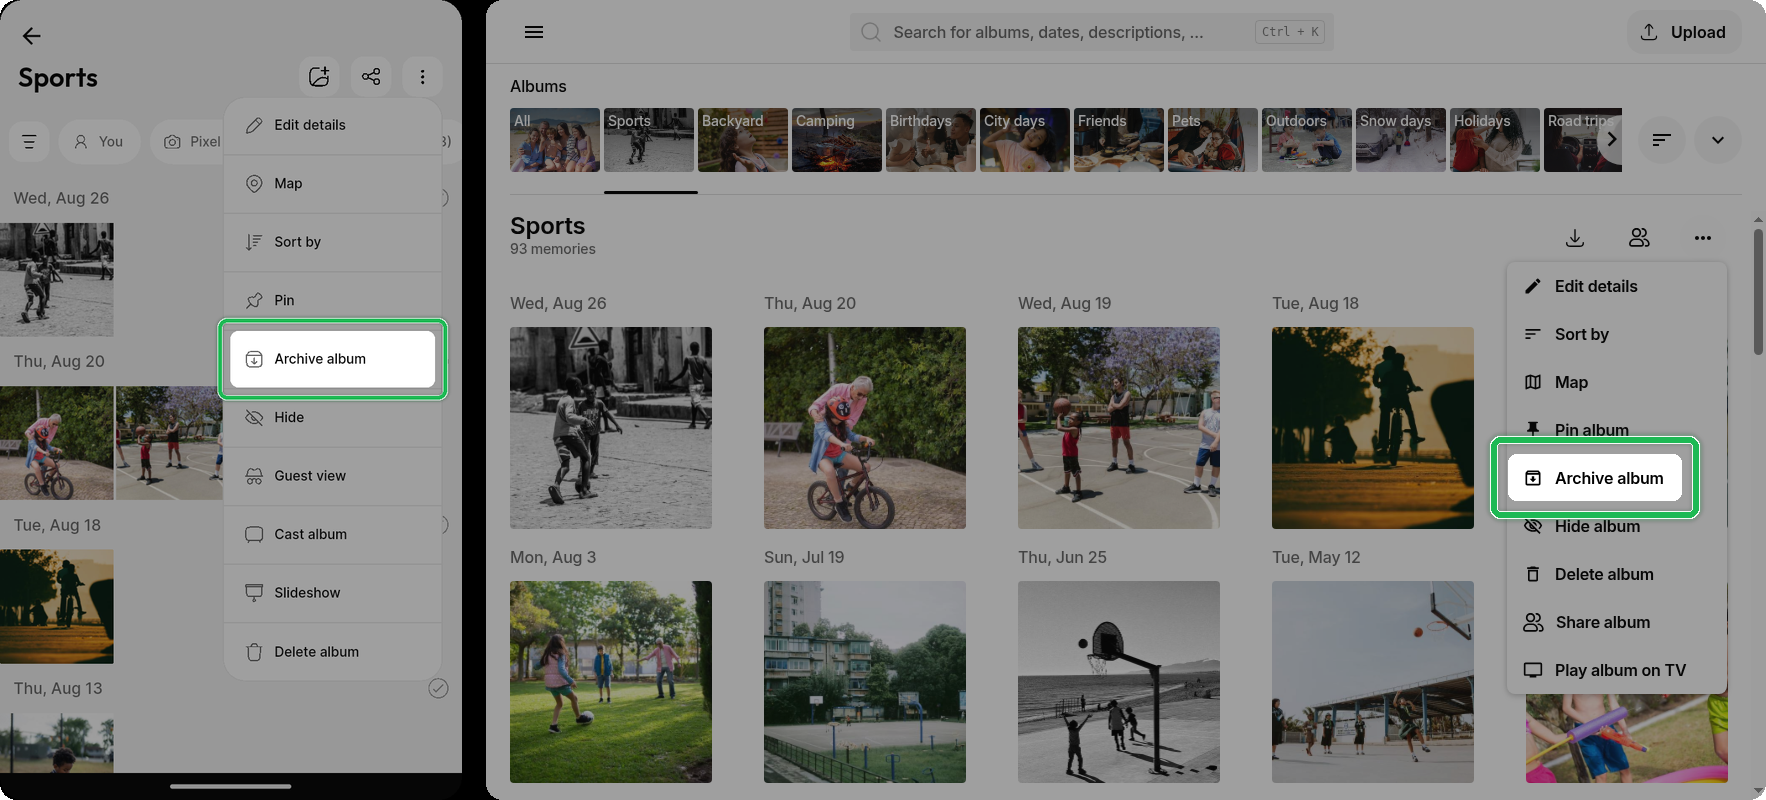Screen dimensions: 1766x800
Task: Tap the You filter chip
Action: click(99, 142)
